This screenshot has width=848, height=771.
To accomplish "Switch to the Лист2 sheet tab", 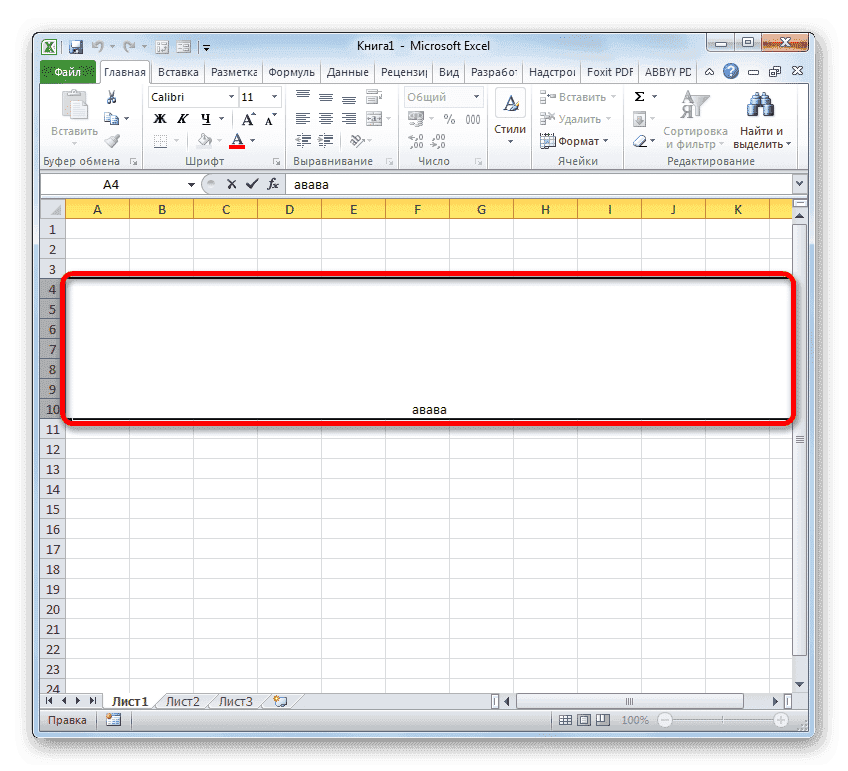I will pyautogui.click(x=181, y=701).
